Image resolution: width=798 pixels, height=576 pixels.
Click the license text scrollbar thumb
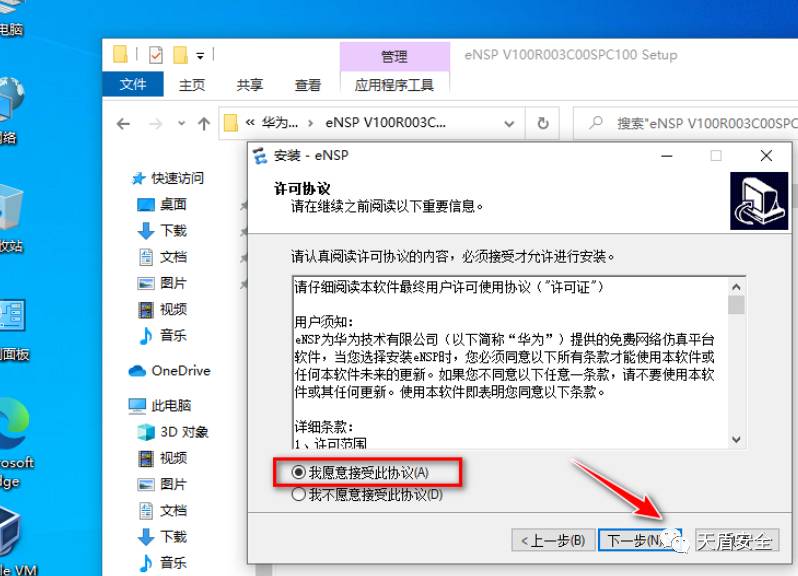[x=736, y=305]
